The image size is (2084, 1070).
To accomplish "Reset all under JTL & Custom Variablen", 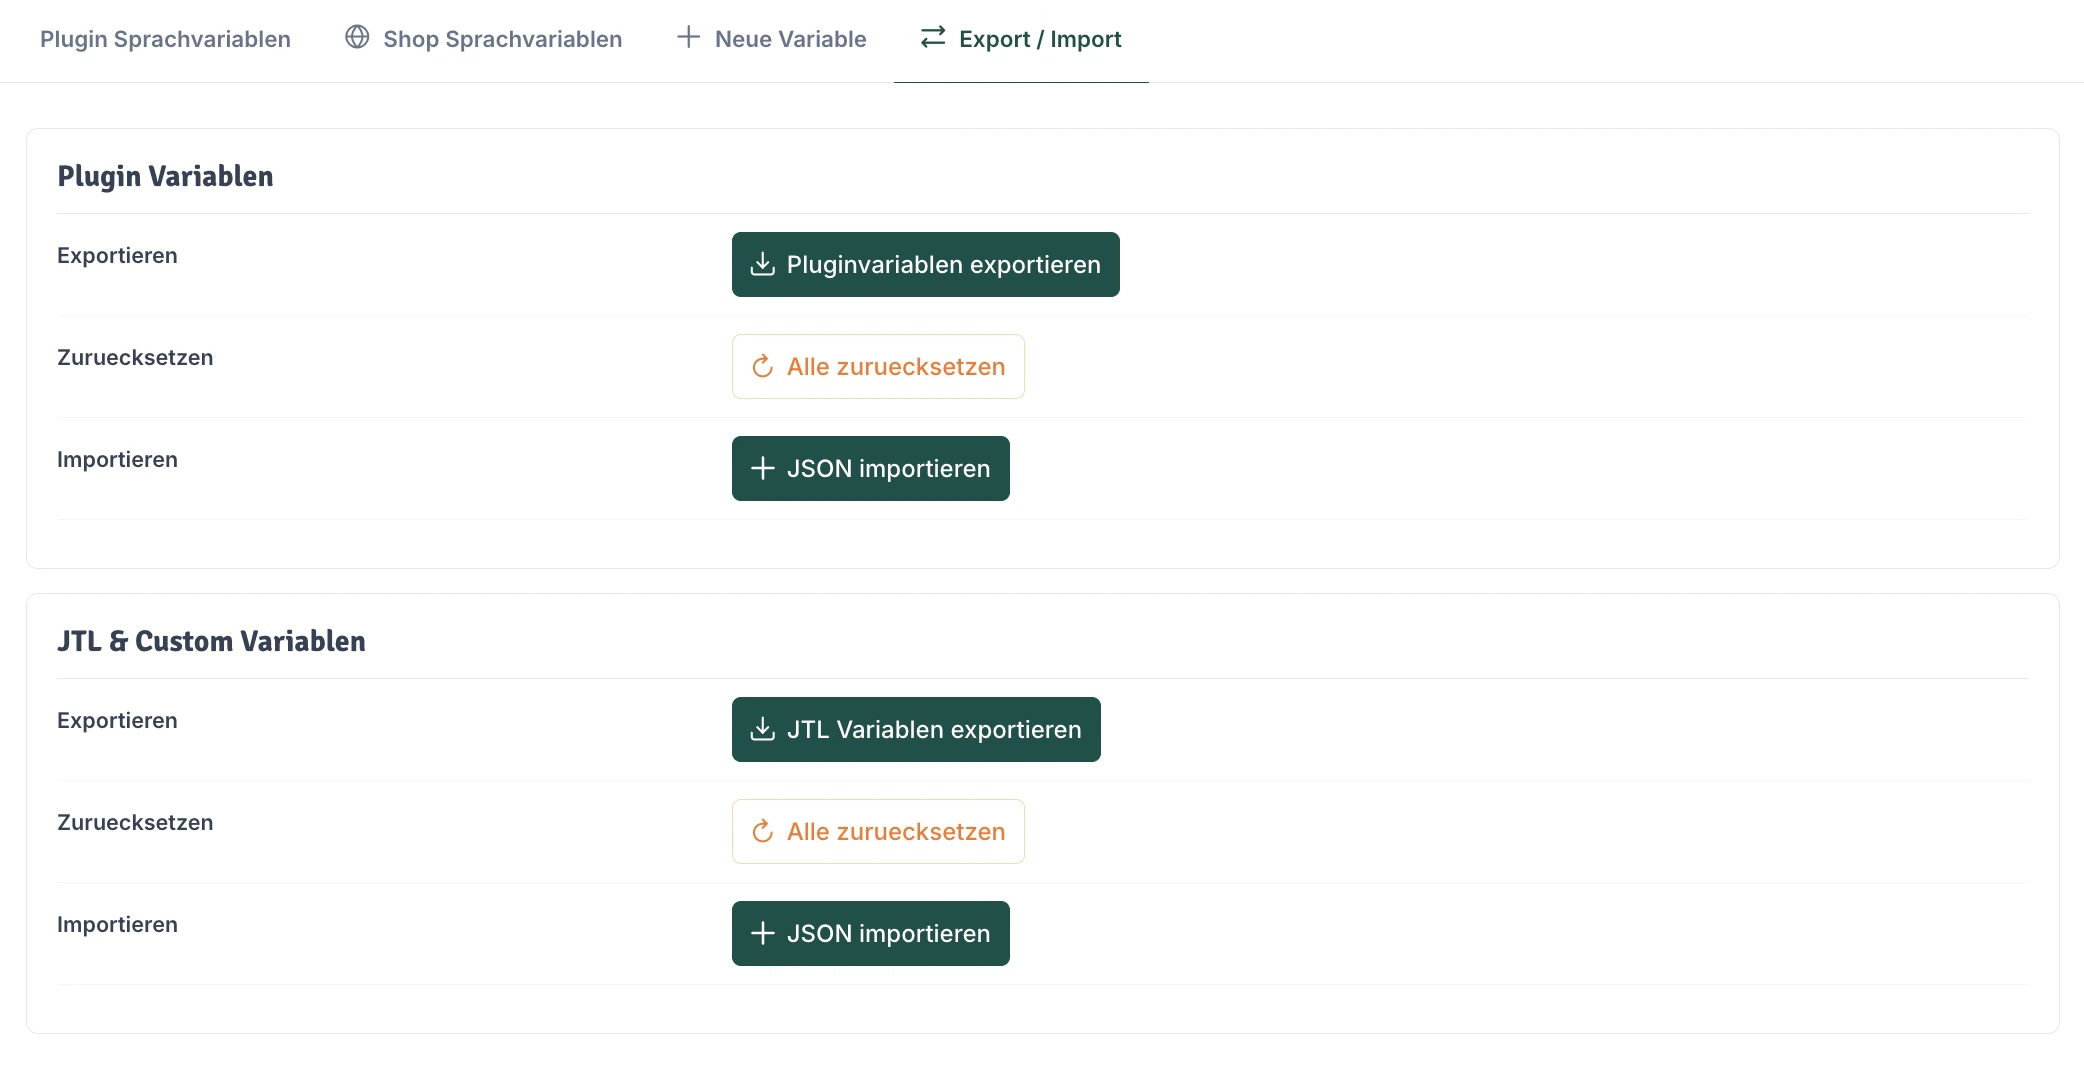I will click(x=878, y=831).
